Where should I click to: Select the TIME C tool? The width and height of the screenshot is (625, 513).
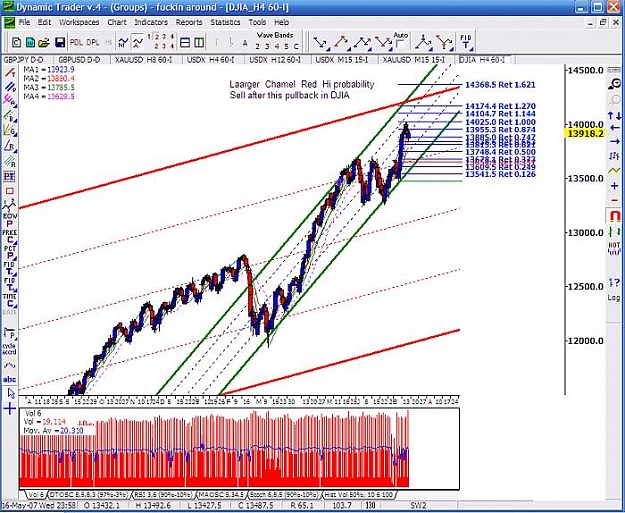10,301
